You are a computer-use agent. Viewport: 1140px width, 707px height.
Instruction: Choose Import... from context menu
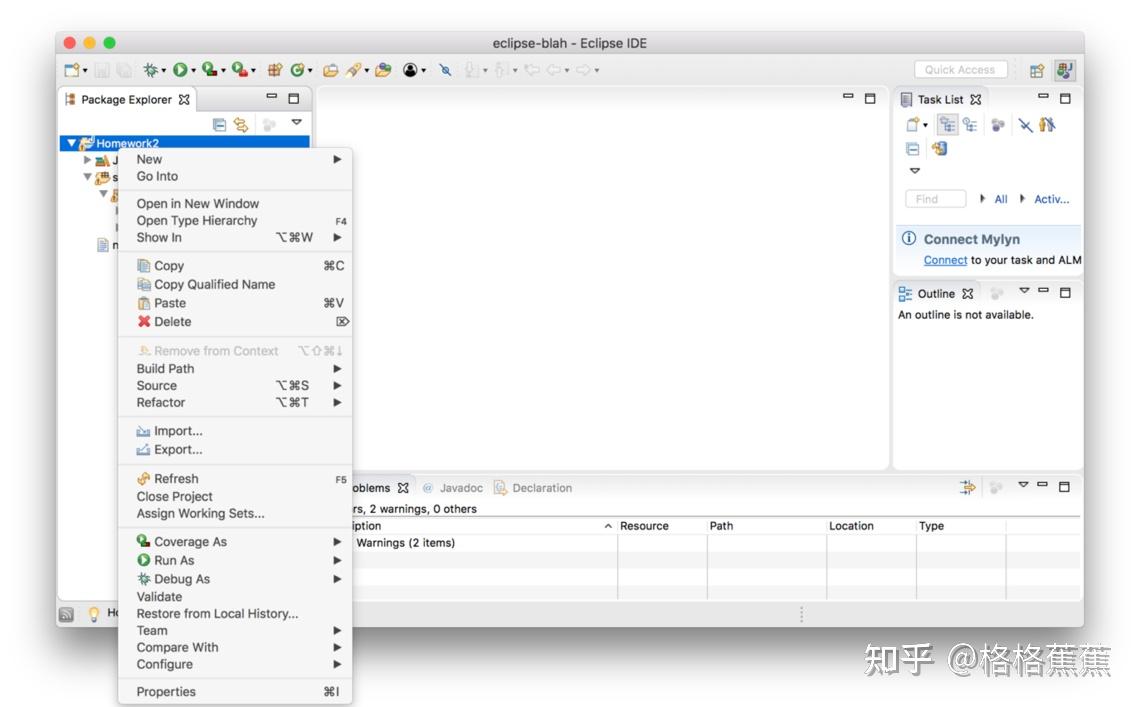click(x=236, y=431)
